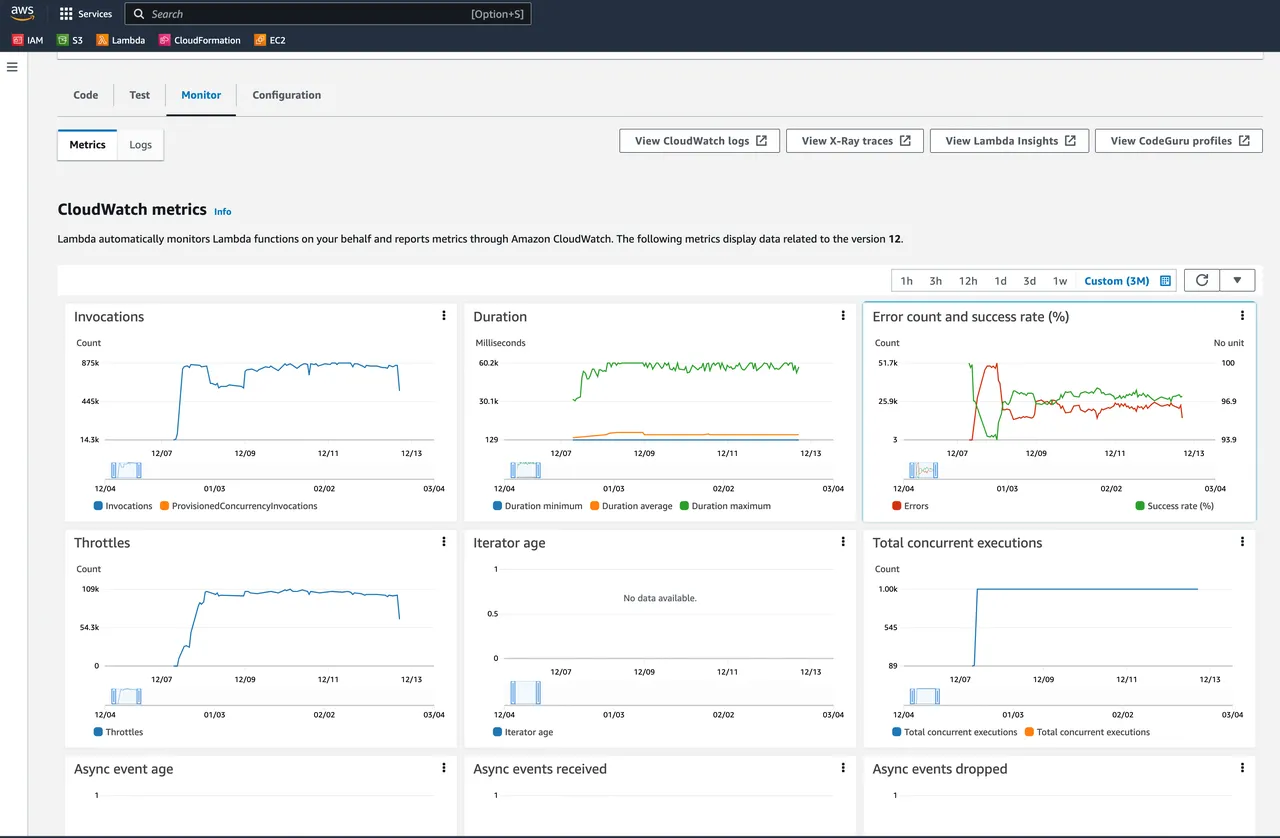Screen dimensions: 1280x838
Task: Open CloudFormation shortcut in favorites bar
Action: 200,40
